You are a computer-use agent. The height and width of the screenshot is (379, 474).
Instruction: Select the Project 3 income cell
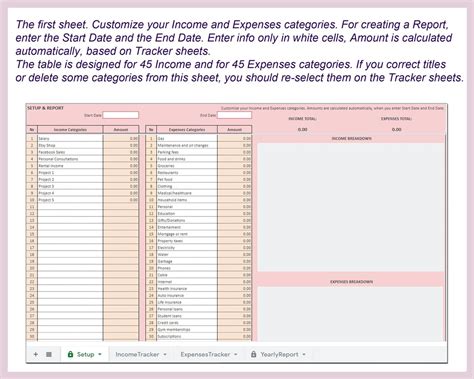[x=70, y=186]
